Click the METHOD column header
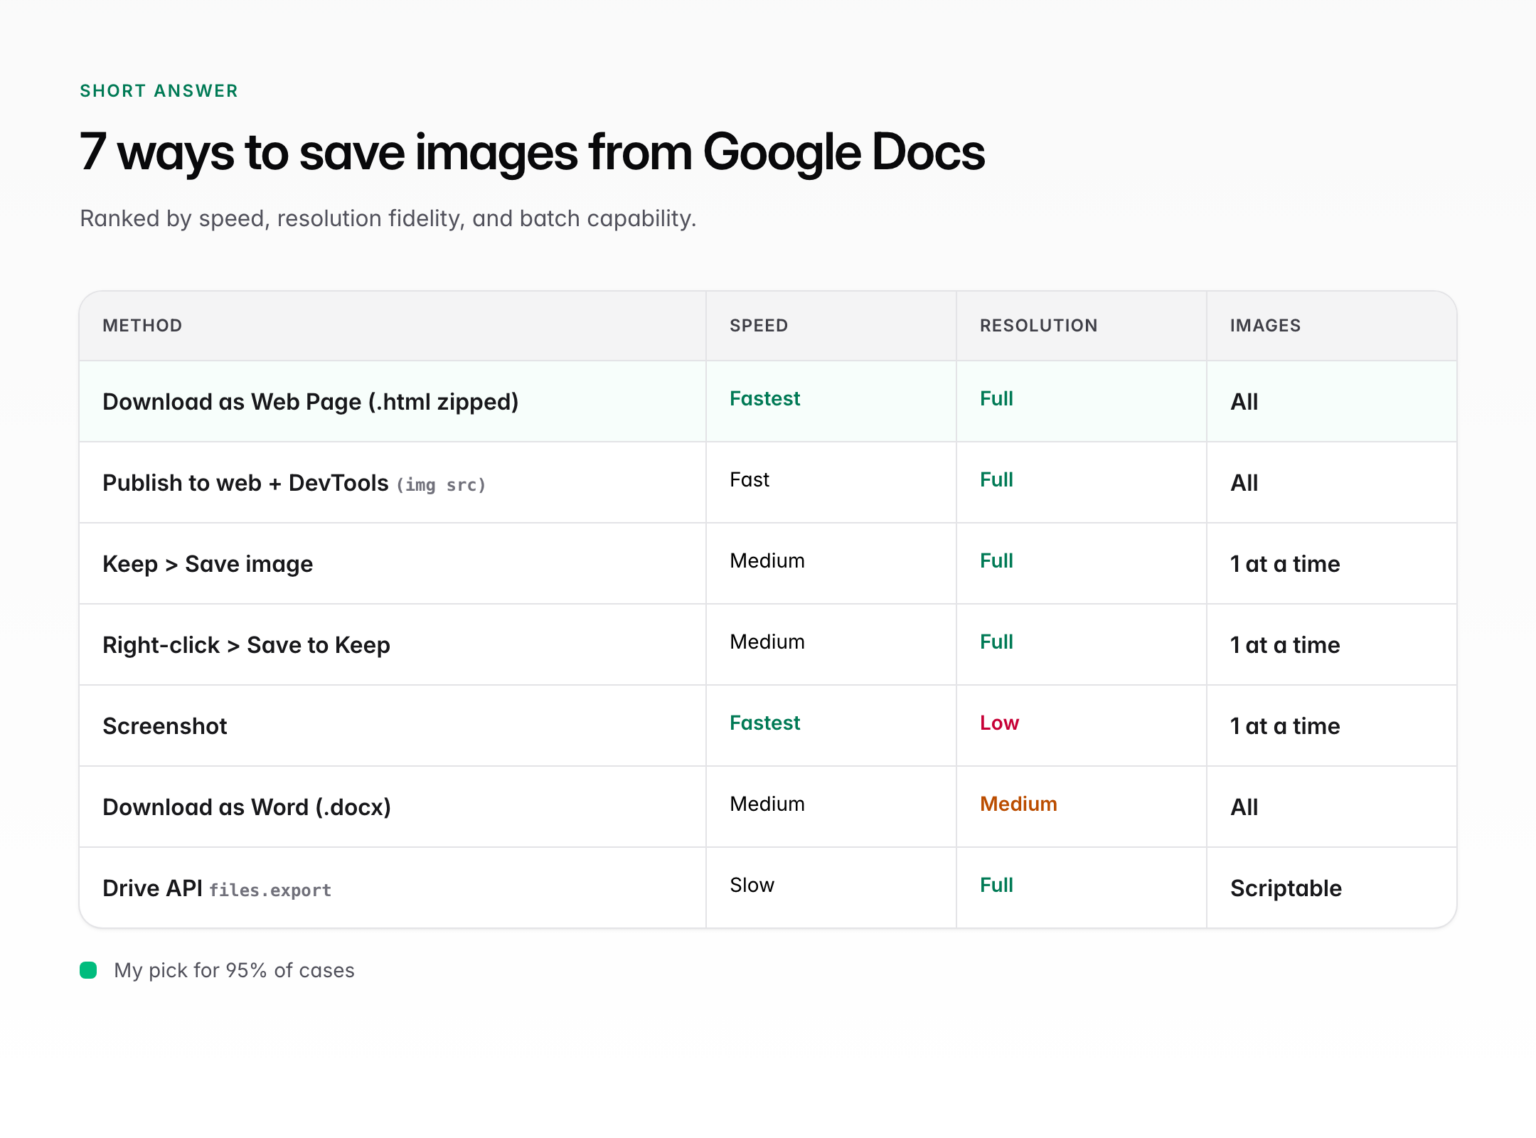Screen dimensions: 1536x1138 [142, 326]
